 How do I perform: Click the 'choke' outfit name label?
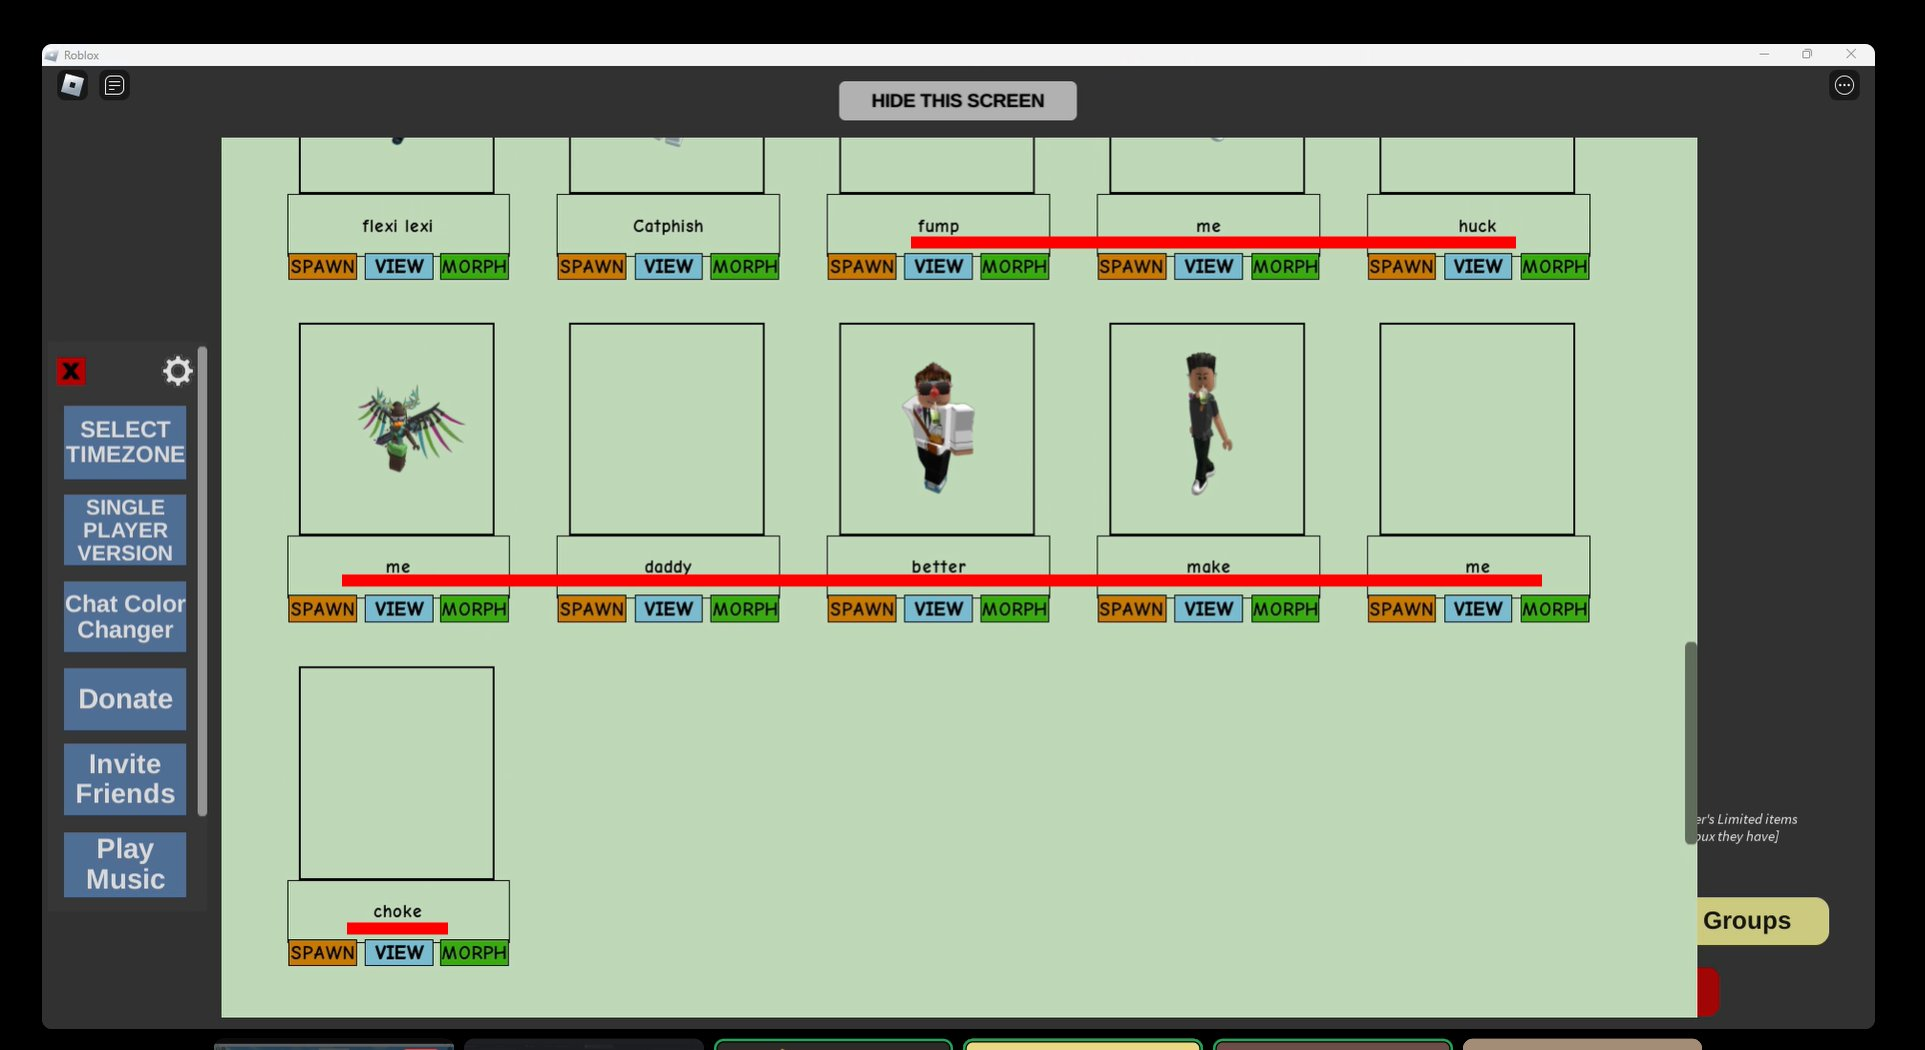(x=398, y=911)
